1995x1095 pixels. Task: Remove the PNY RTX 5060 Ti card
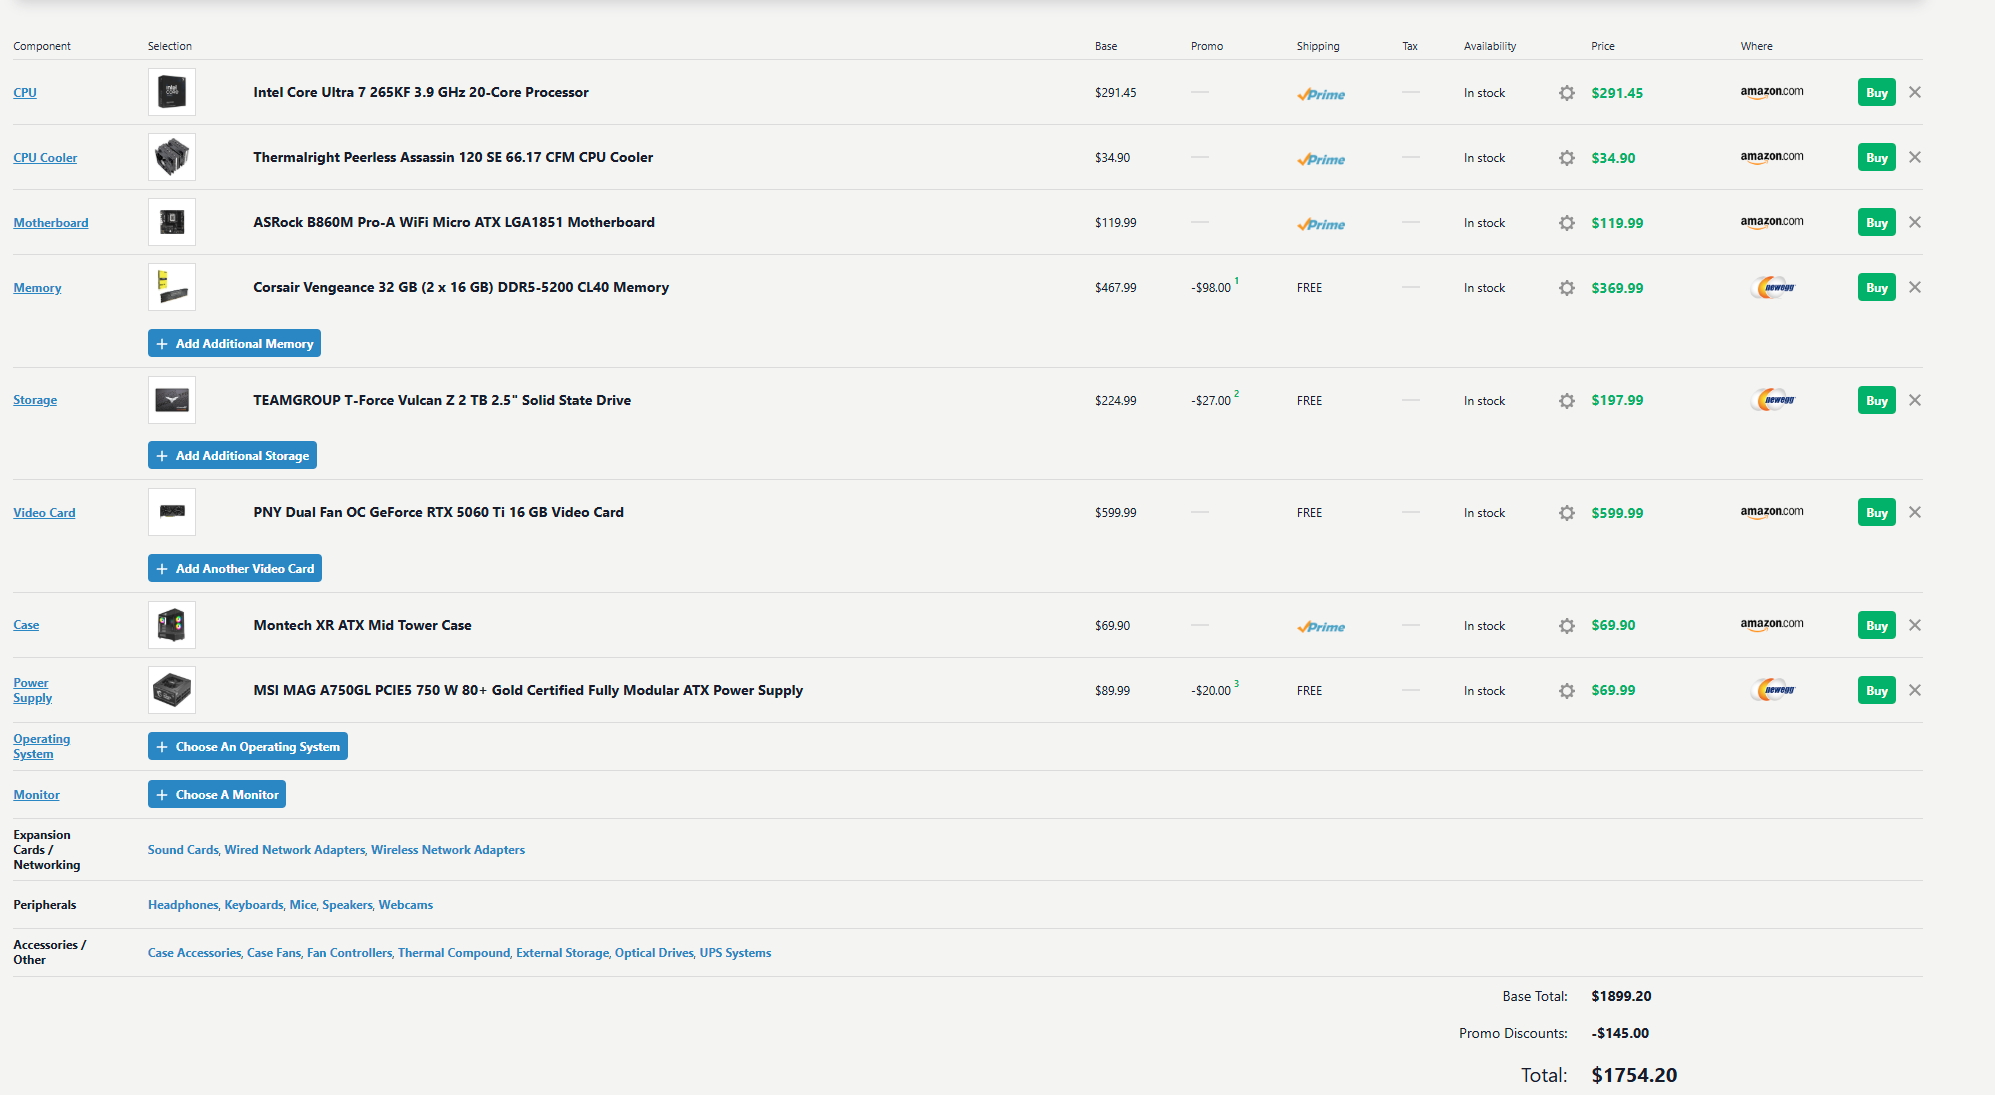point(1915,512)
